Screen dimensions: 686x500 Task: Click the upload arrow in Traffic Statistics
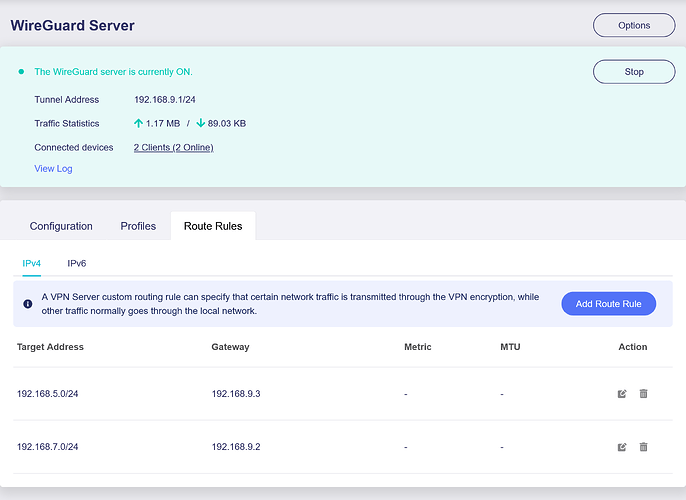(x=138, y=123)
